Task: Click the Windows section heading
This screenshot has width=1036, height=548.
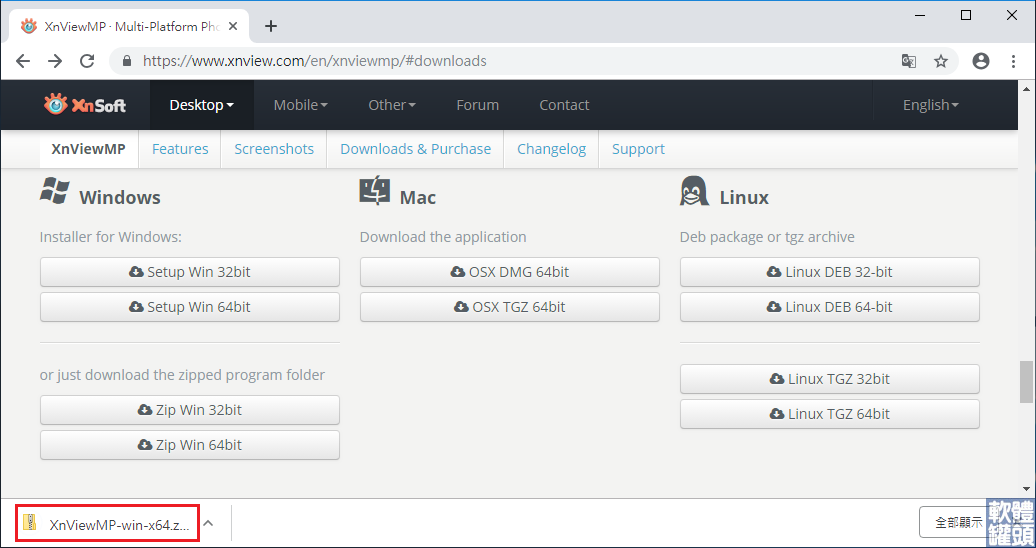Action: (x=120, y=197)
